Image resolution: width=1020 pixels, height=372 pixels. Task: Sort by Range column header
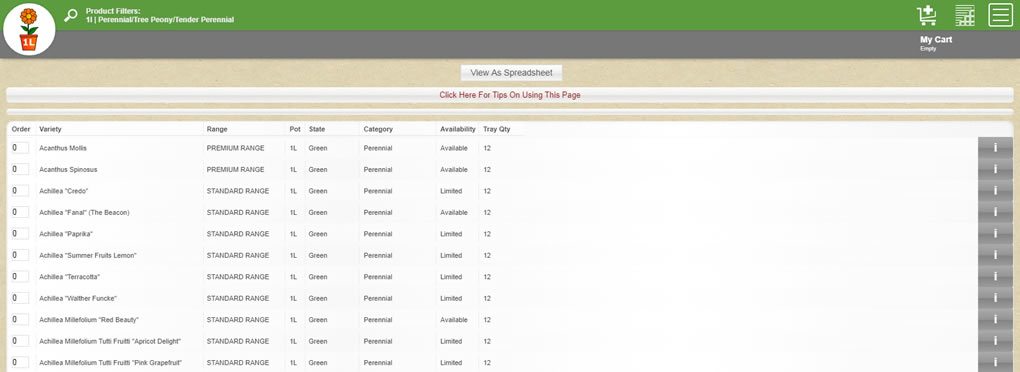[x=217, y=129]
